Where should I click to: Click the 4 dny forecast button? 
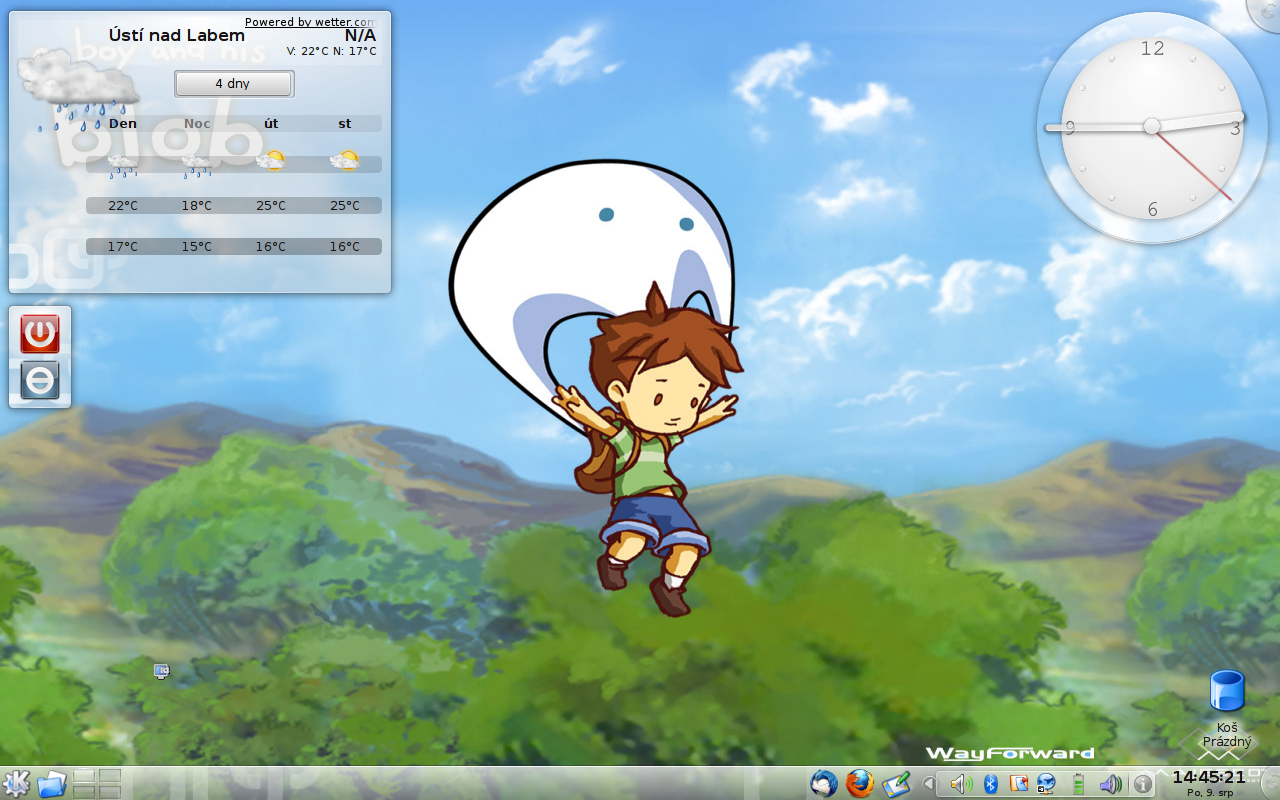(x=234, y=84)
